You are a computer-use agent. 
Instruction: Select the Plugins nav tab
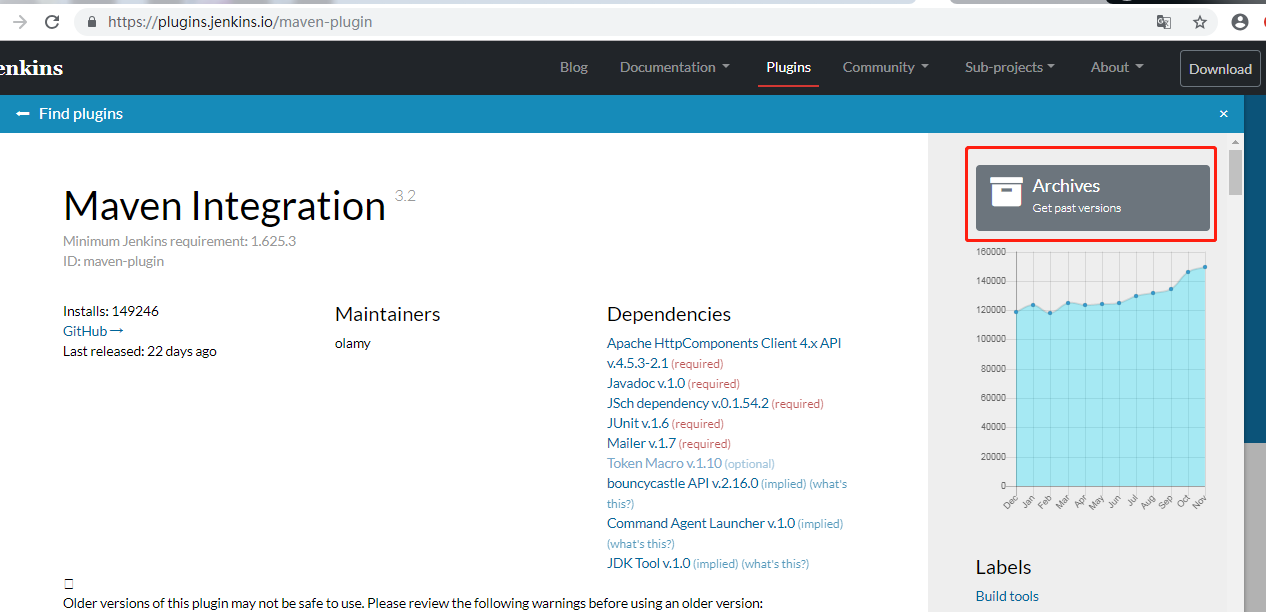(789, 67)
